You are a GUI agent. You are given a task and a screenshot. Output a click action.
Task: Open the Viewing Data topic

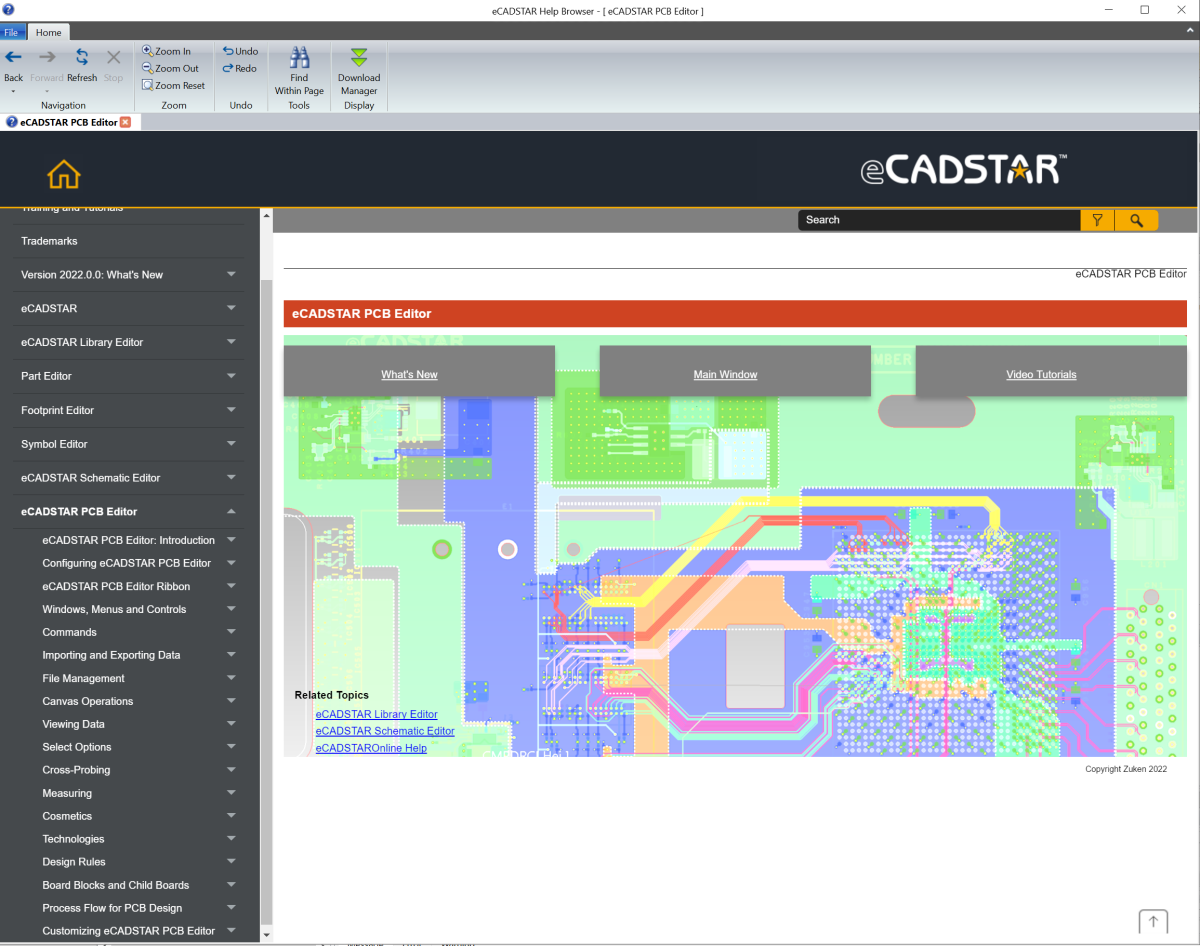point(73,724)
